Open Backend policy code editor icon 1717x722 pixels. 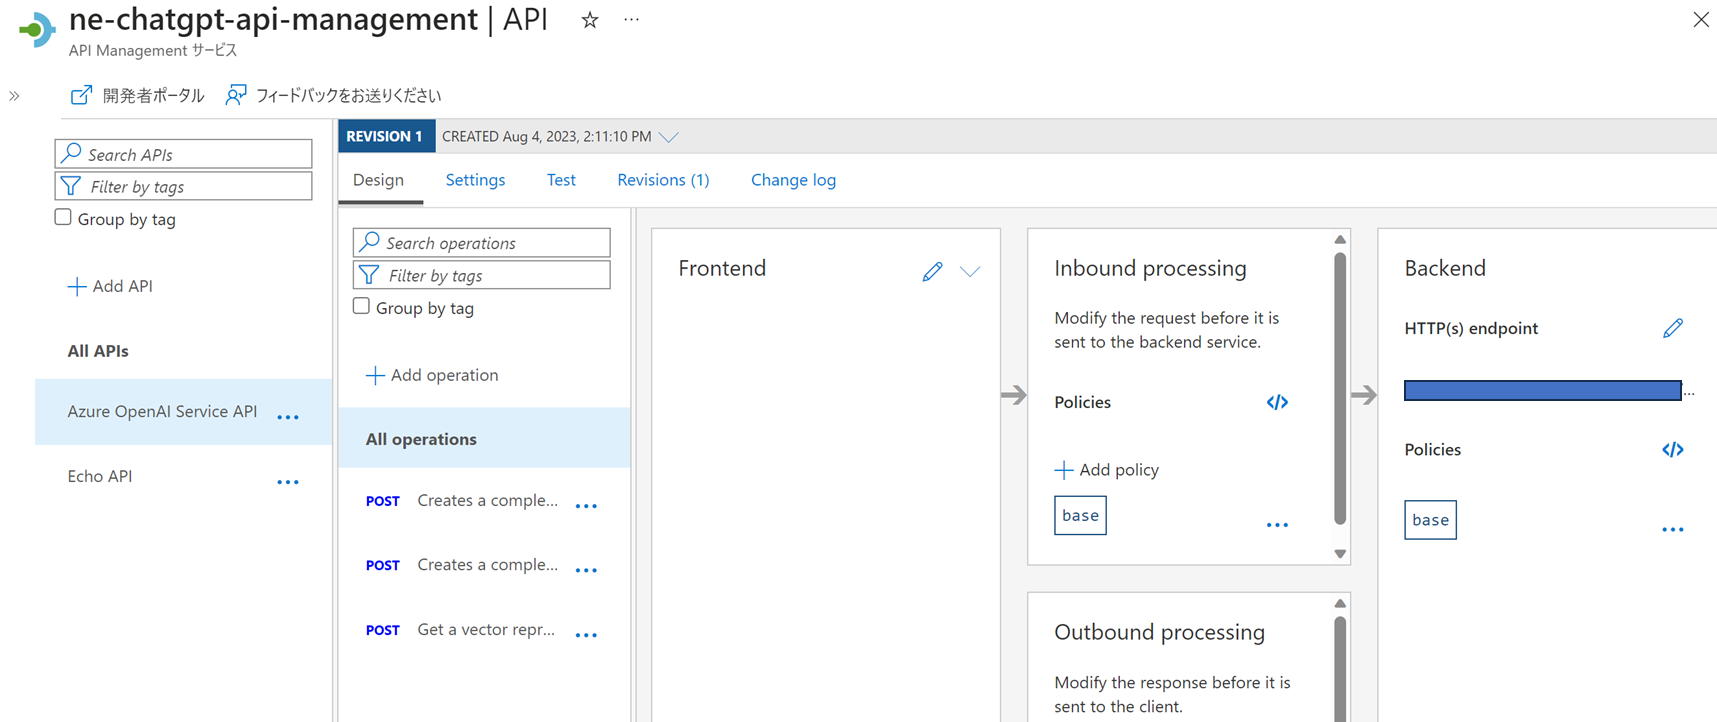click(1672, 450)
